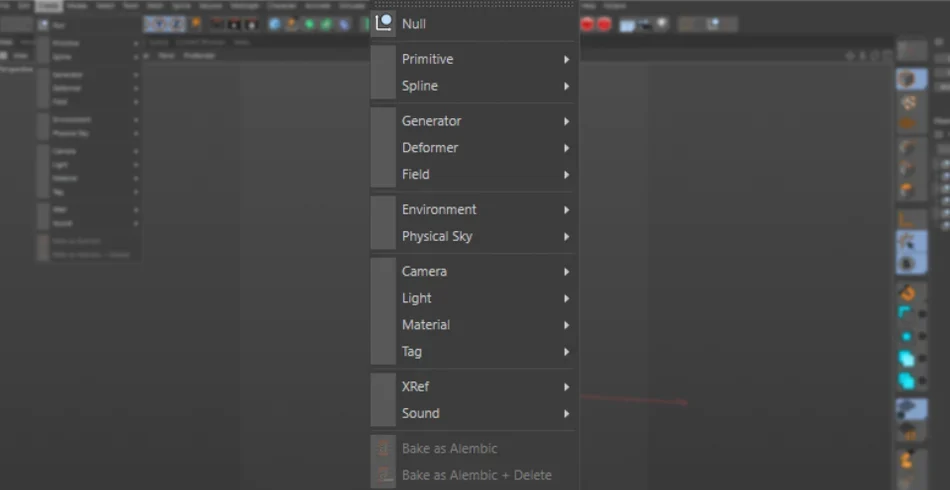Image resolution: width=950 pixels, height=490 pixels.
Task: Open the Sound menu entry
Action: (x=473, y=413)
